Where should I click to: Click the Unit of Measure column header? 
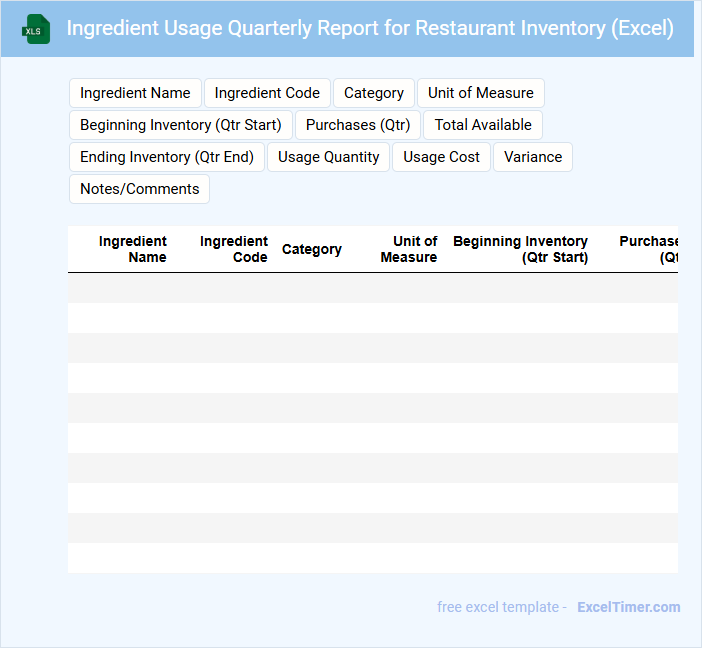pos(409,249)
